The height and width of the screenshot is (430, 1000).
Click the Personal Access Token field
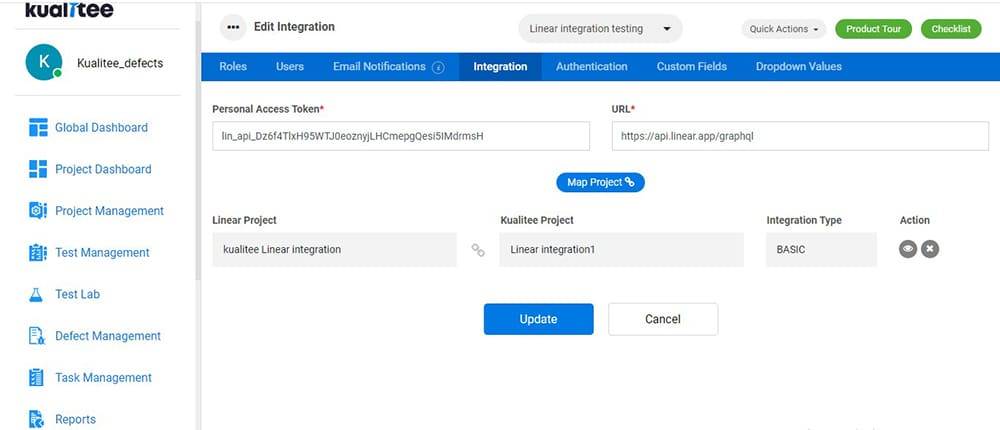click(401, 136)
